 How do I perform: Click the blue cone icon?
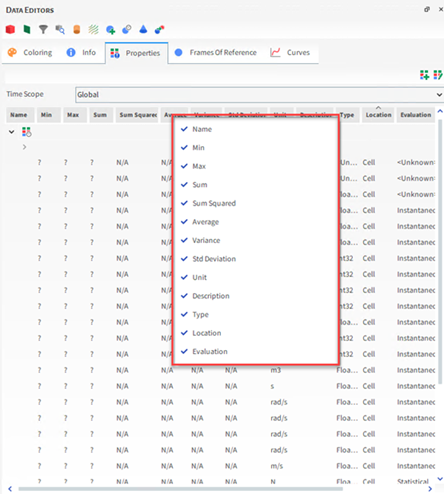(x=143, y=30)
